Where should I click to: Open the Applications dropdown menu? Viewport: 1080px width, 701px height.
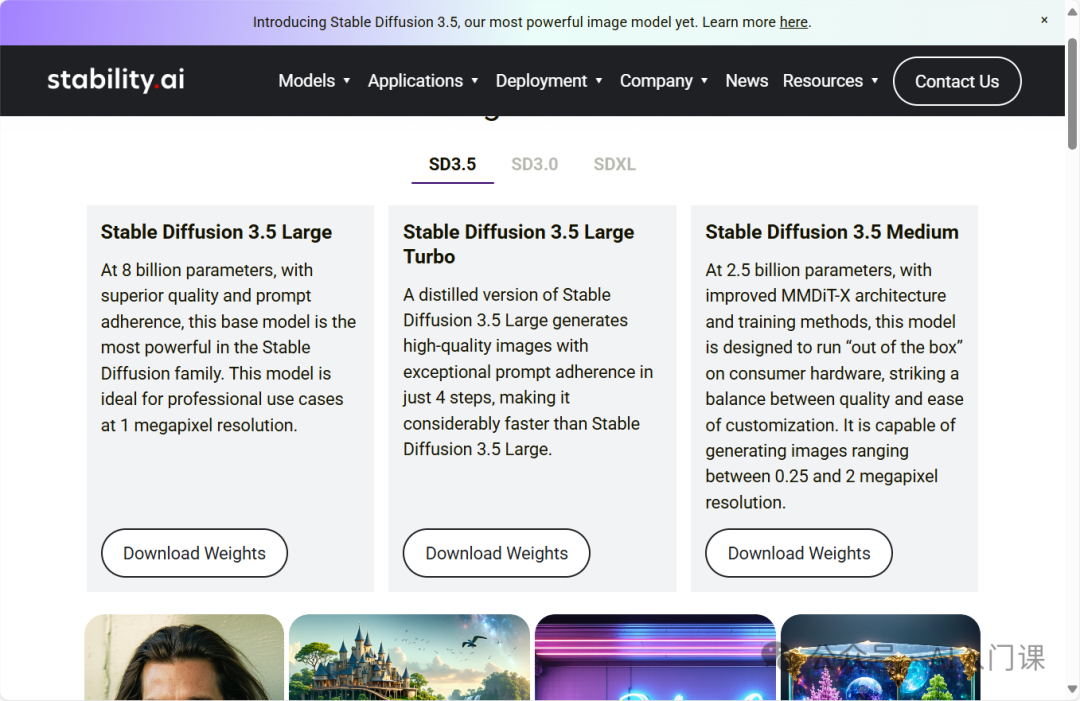point(423,81)
